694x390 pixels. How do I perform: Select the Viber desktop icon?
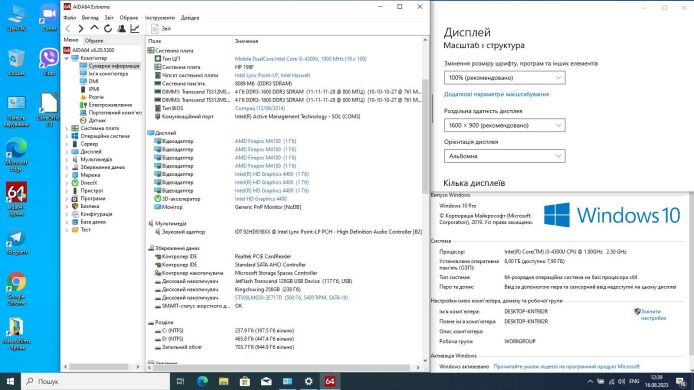tap(49, 62)
